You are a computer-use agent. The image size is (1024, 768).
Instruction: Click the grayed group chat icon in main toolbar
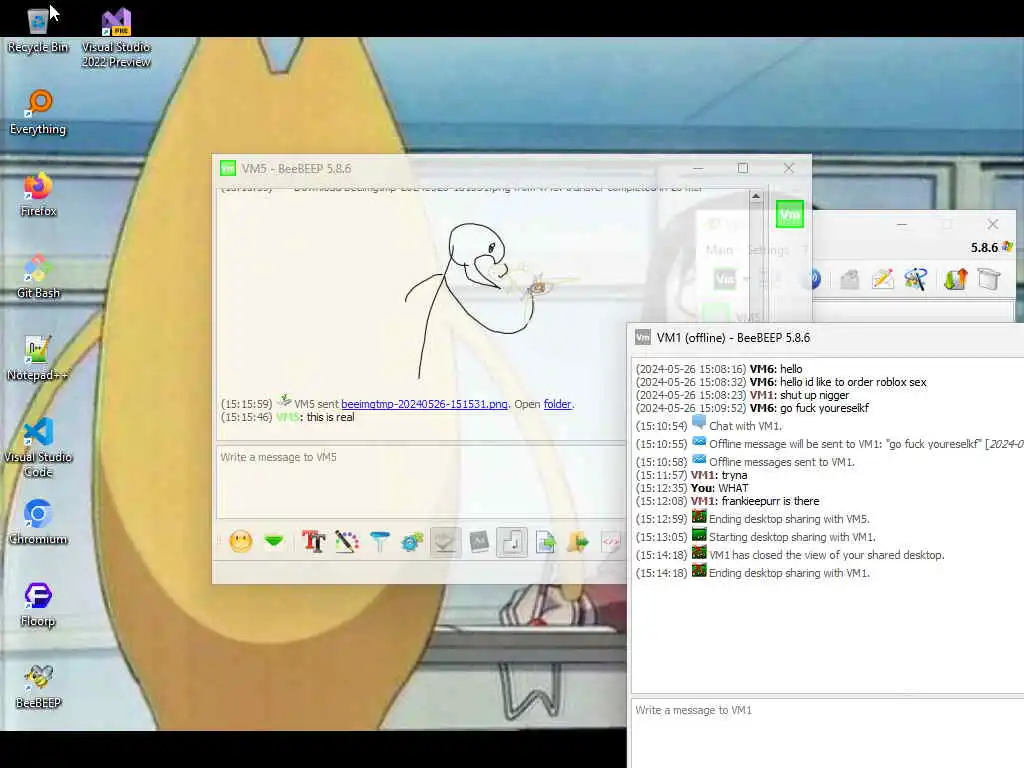point(849,280)
